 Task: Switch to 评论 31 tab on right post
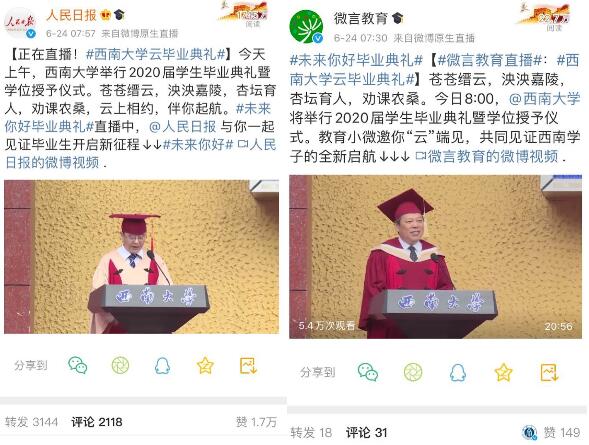pyautogui.click(x=367, y=432)
